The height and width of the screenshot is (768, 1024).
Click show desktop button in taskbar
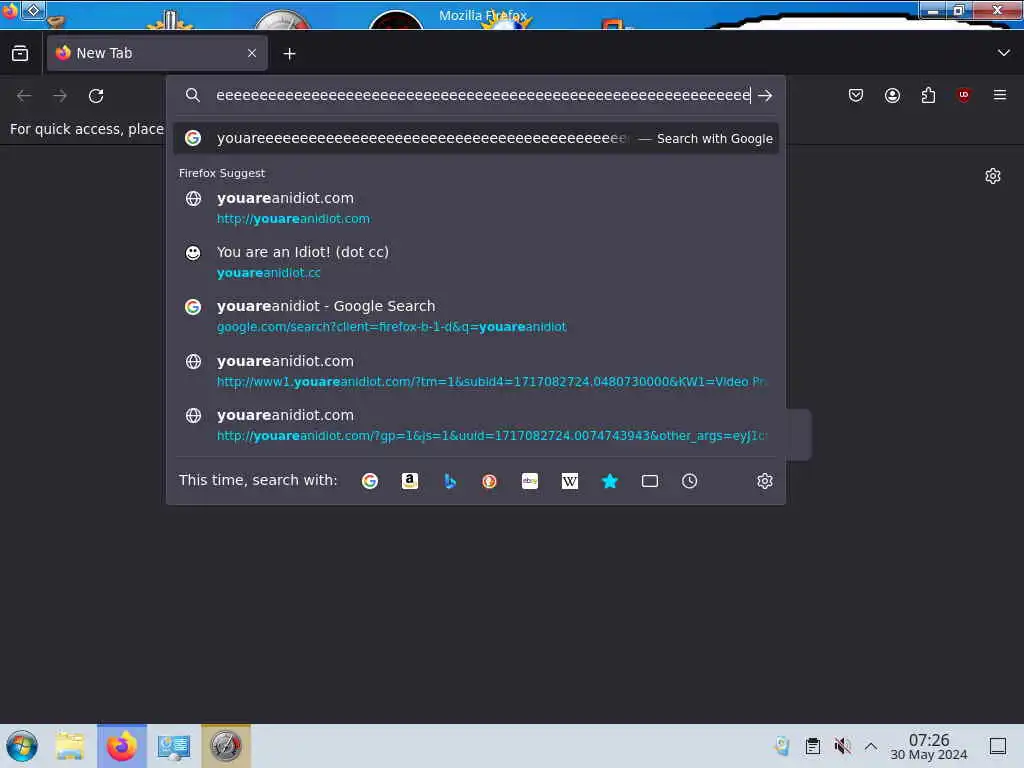[x=998, y=746]
